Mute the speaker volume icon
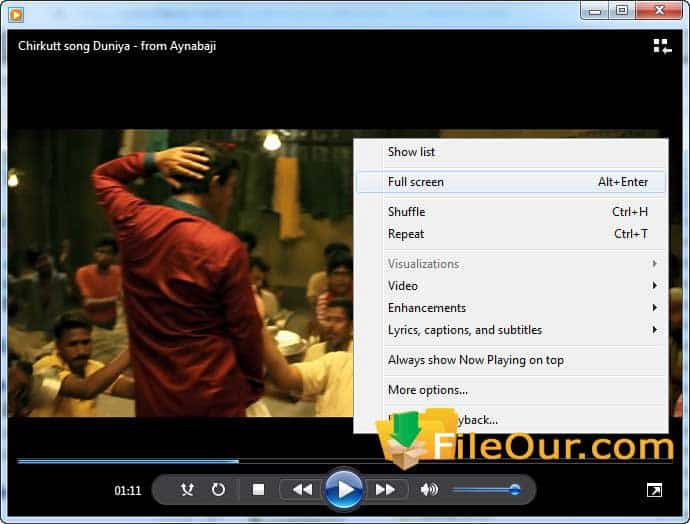Viewport: 690px width, 524px height. (429, 489)
